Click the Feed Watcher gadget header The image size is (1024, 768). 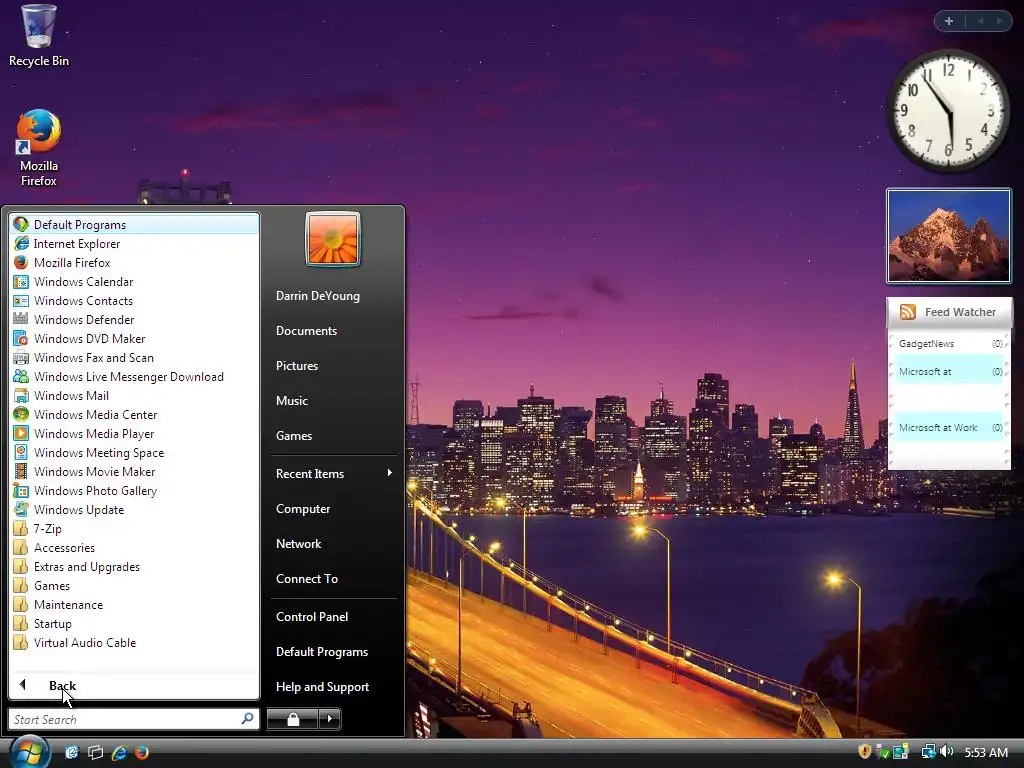949,312
